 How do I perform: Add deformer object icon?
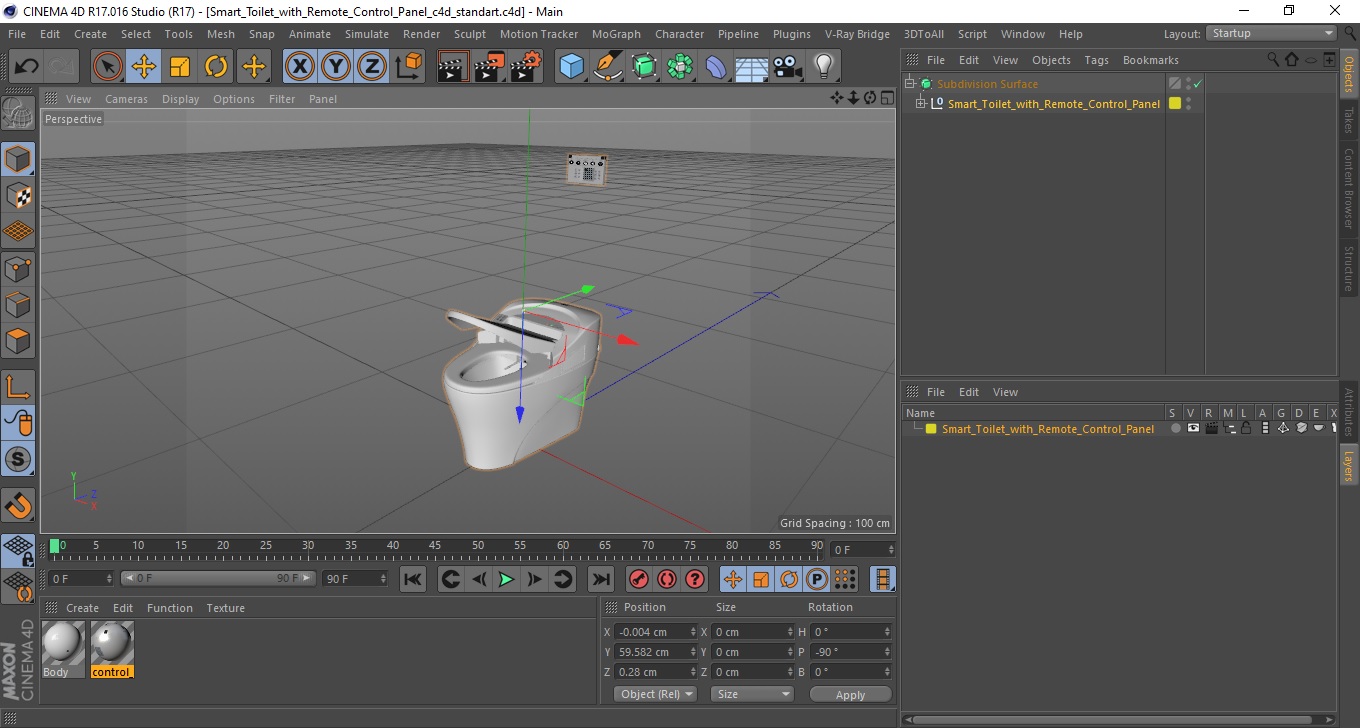pos(716,67)
